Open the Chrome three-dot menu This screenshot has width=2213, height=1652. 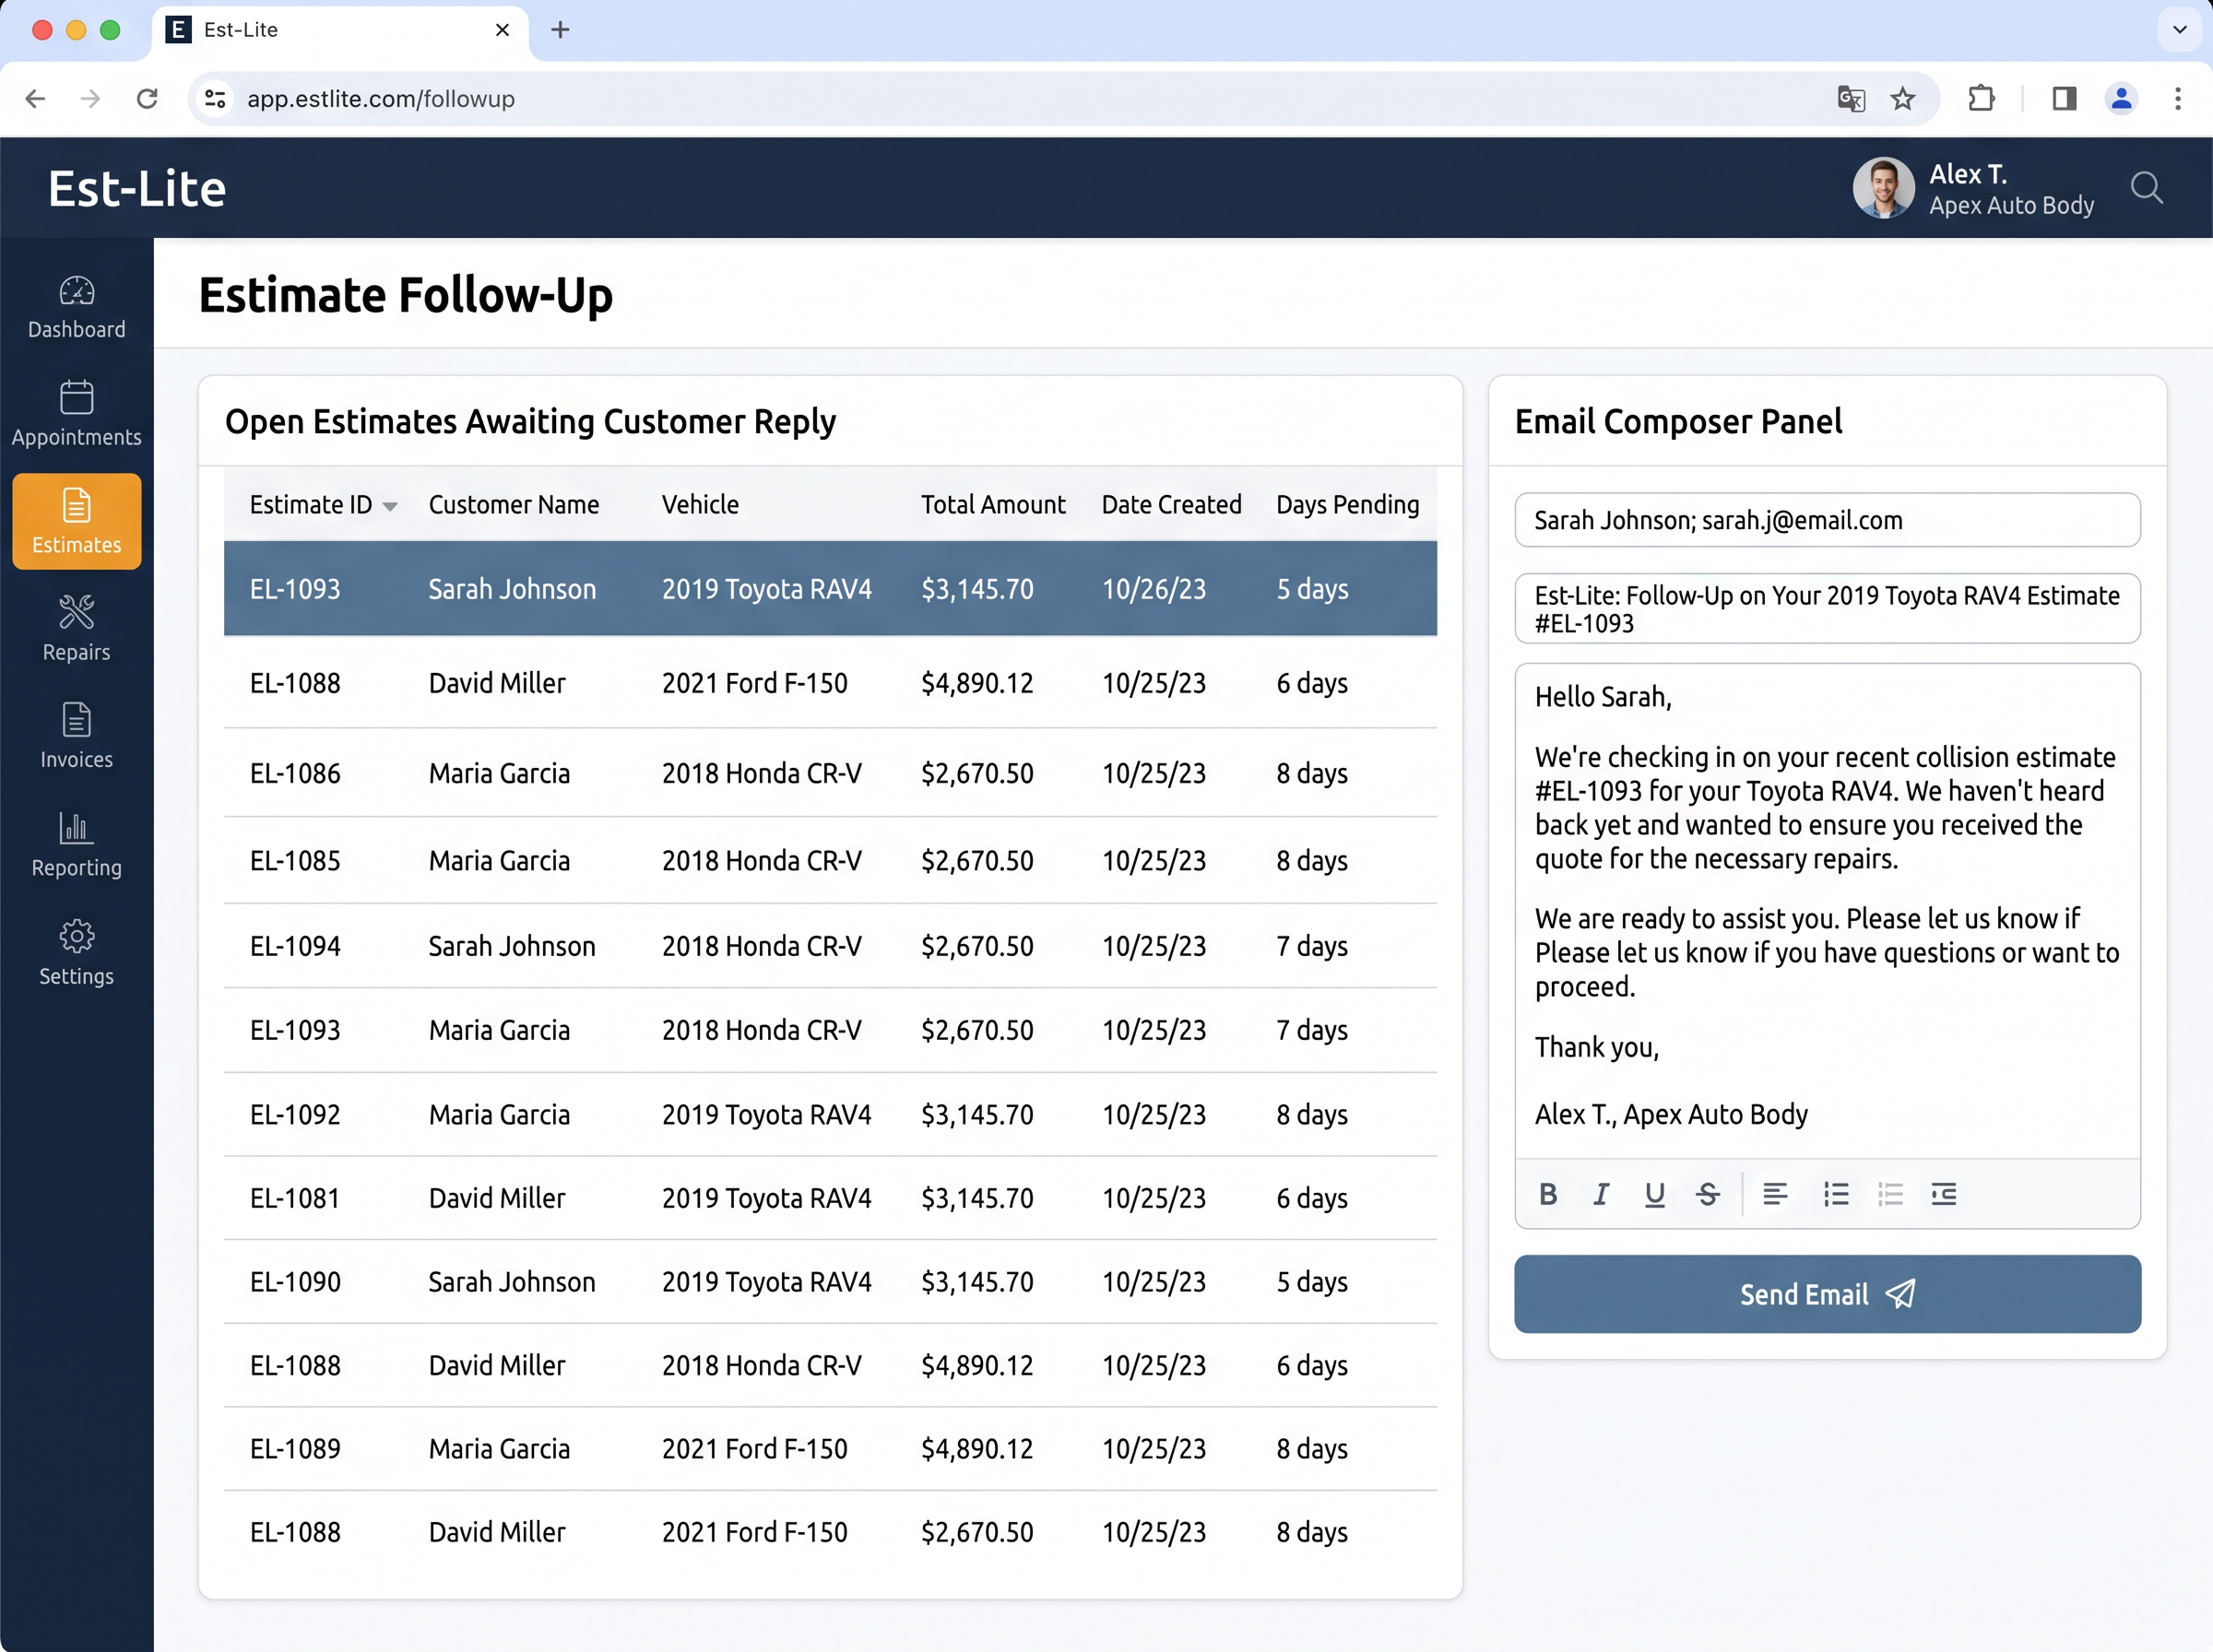click(x=2178, y=99)
